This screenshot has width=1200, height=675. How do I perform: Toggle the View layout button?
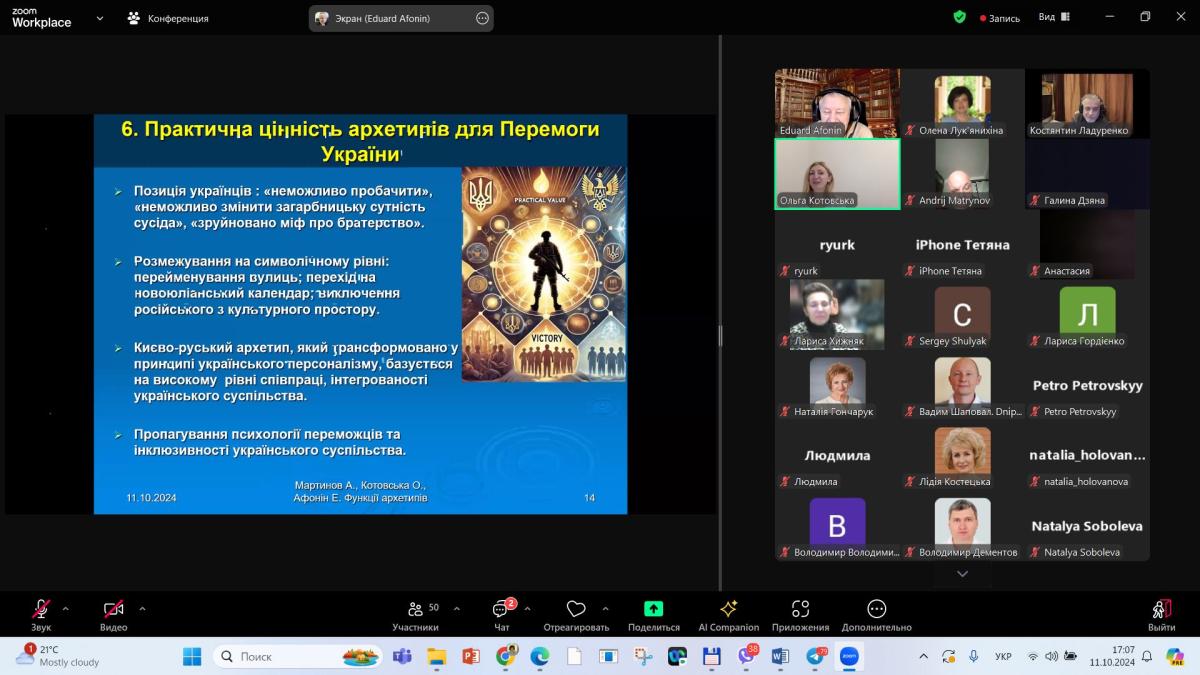(x=1054, y=17)
